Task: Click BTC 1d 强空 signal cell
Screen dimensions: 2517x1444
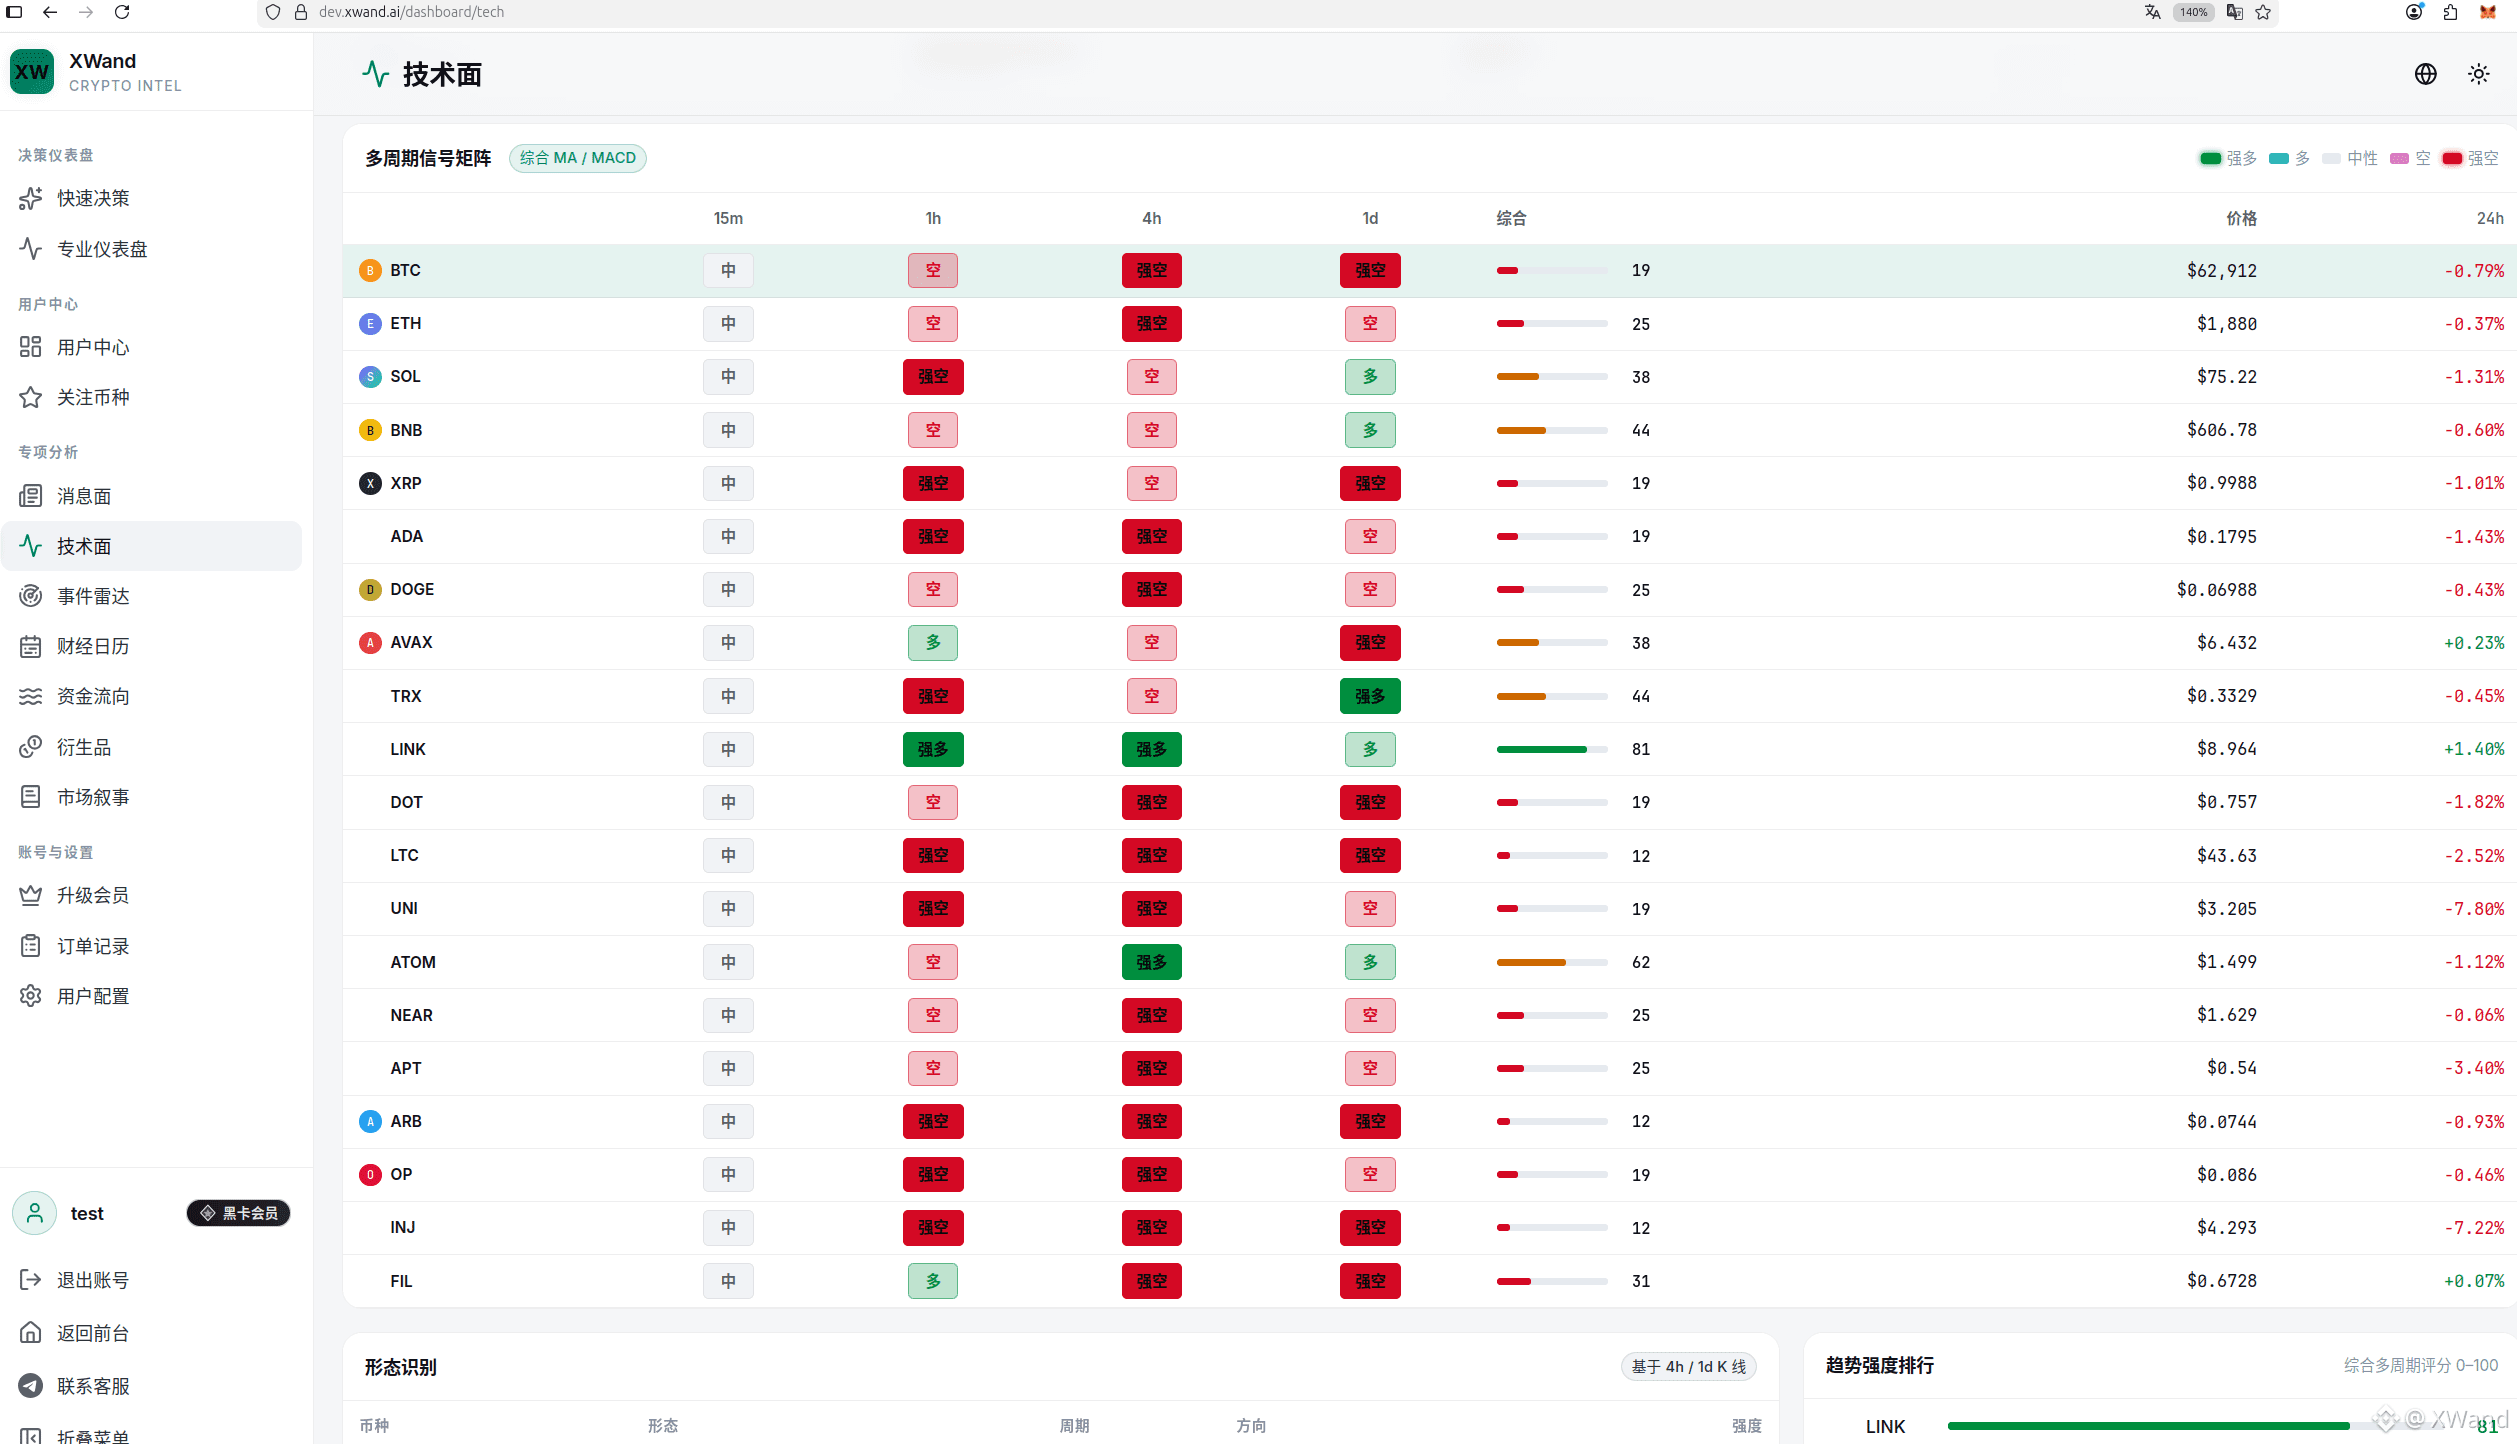Action: point(1370,270)
